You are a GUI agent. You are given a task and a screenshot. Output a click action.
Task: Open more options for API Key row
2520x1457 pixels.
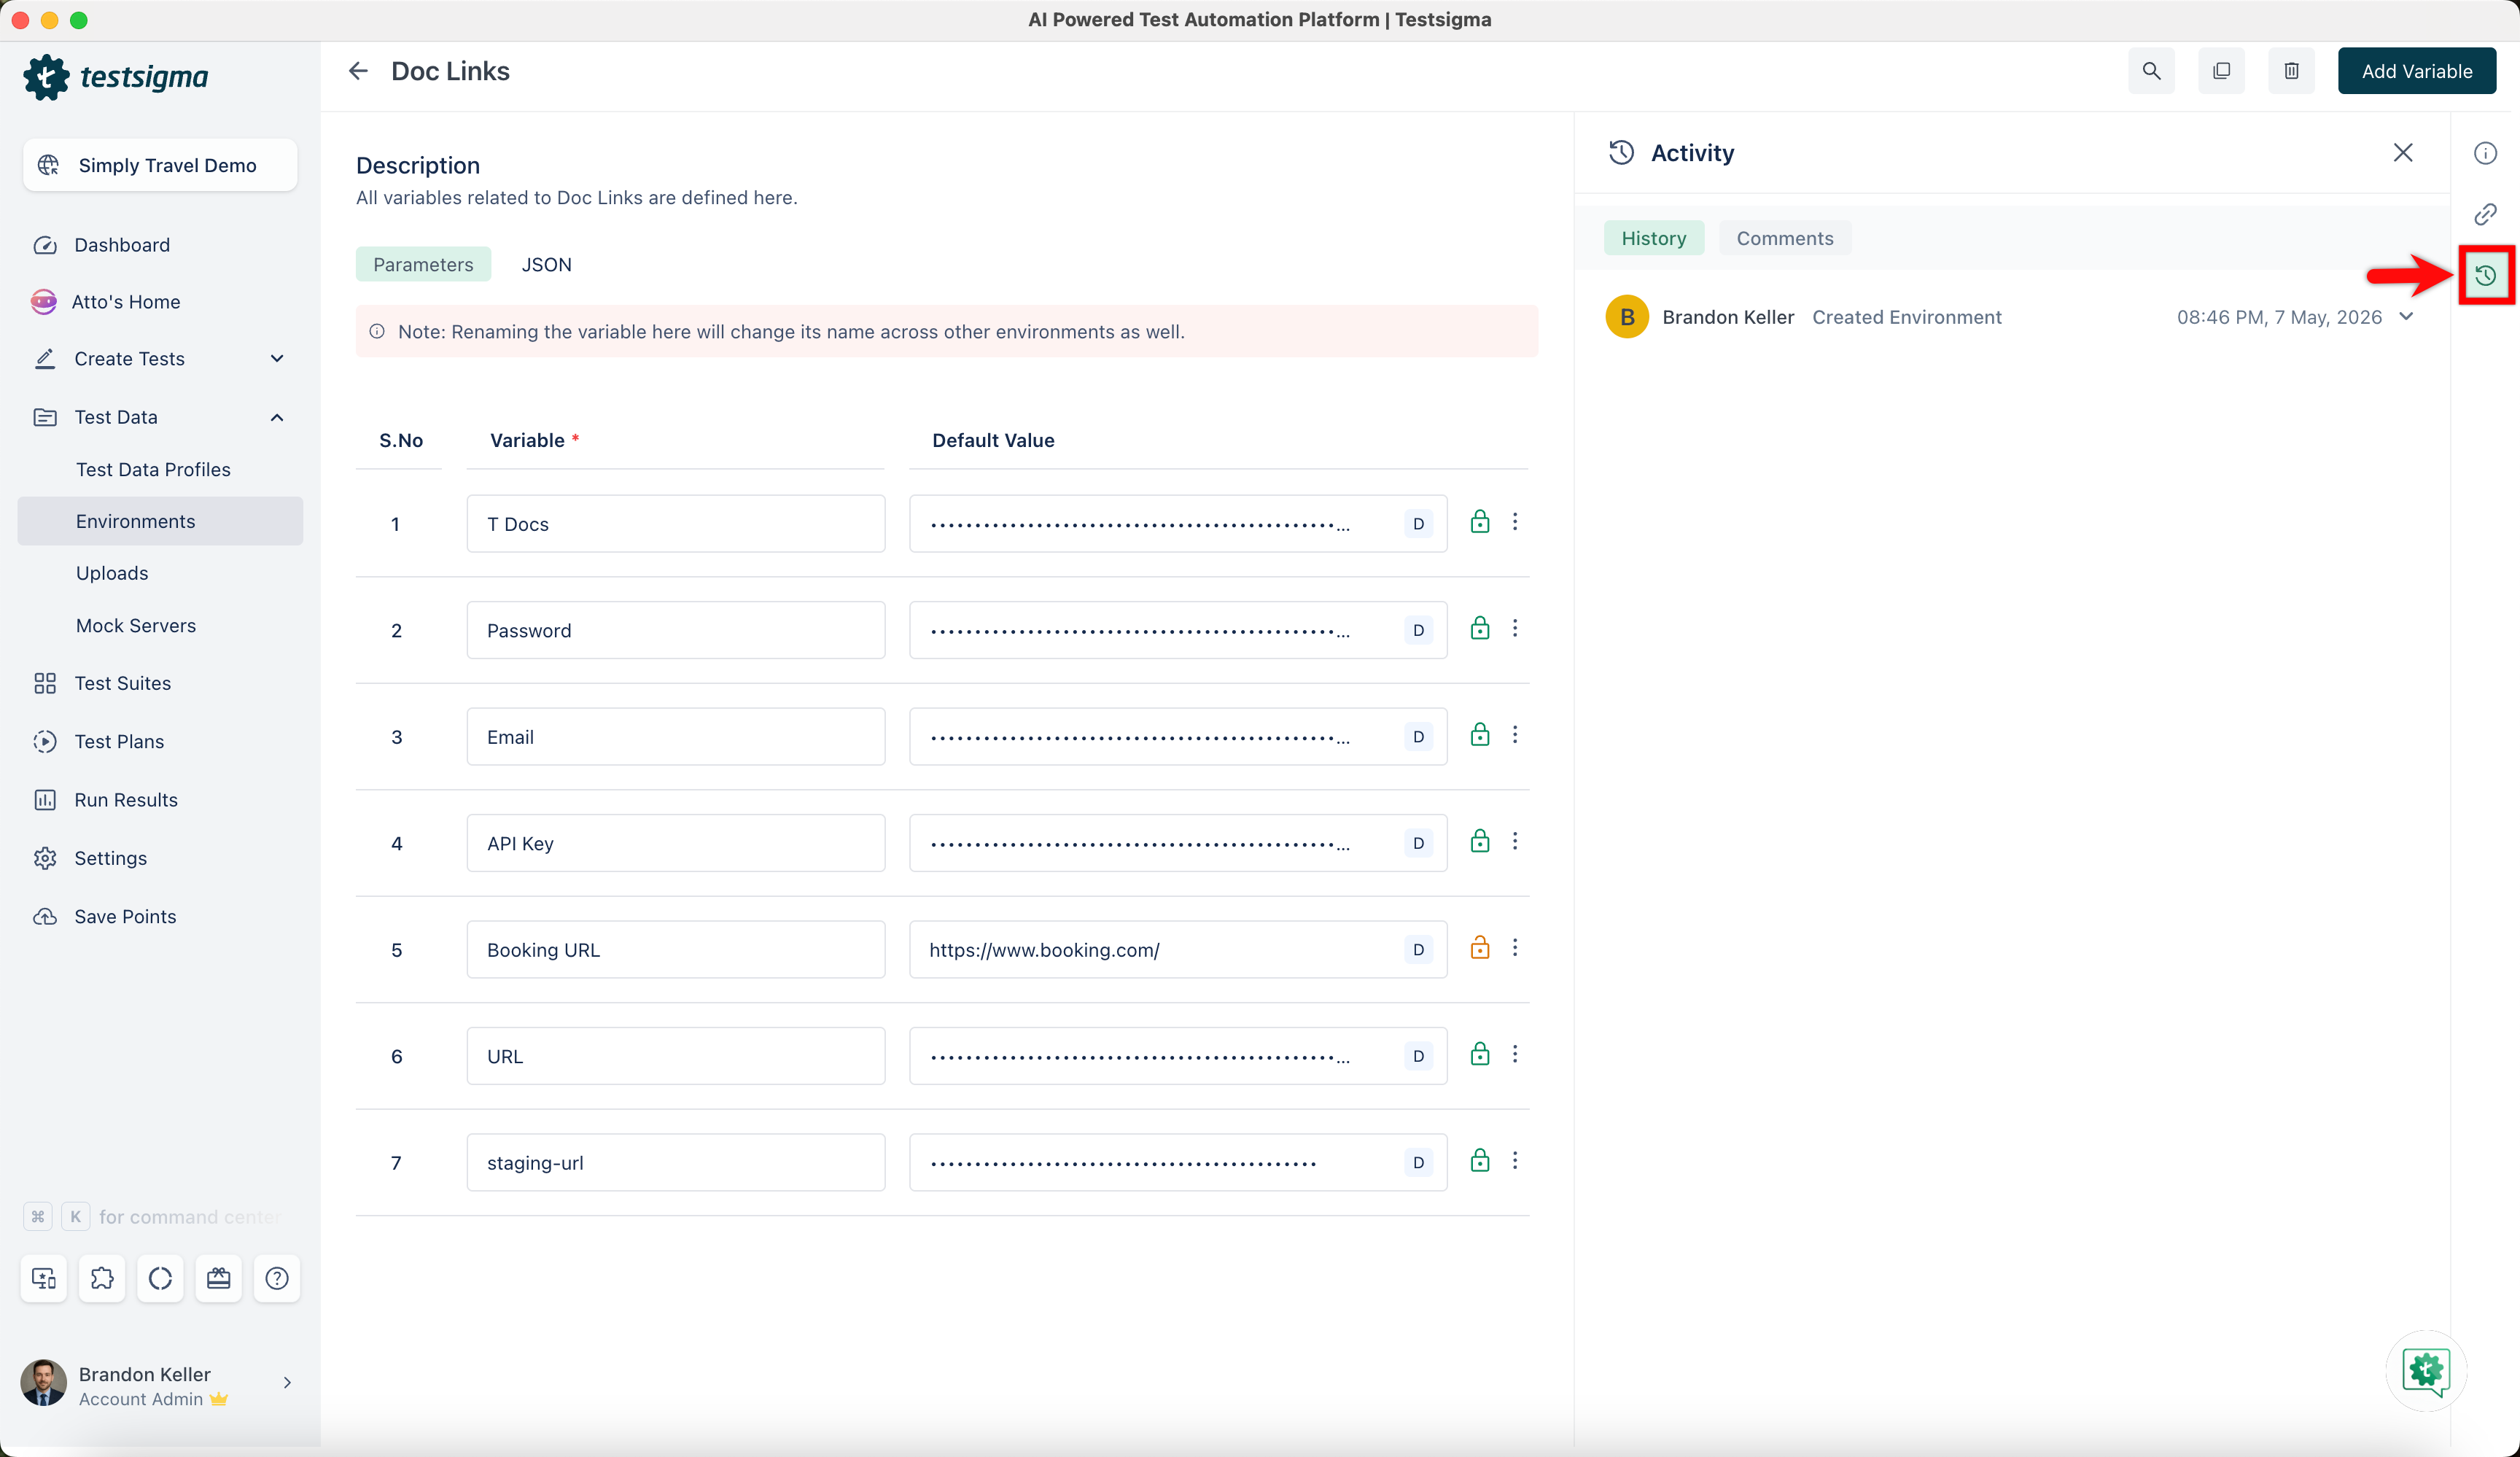pyautogui.click(x=1515, y=841)
